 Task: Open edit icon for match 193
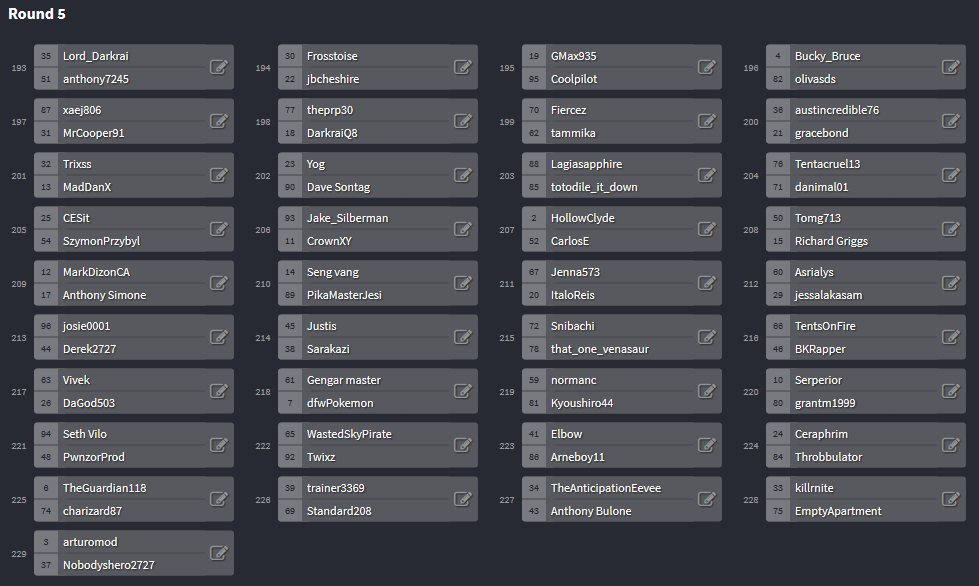click(x=219, y=67)
